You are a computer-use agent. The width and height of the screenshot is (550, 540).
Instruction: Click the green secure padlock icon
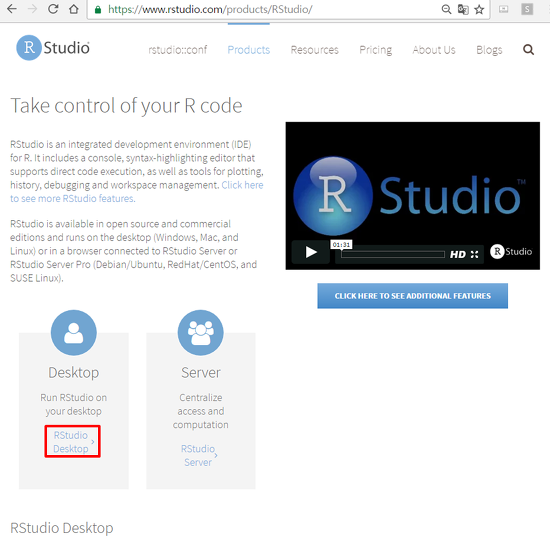click(x=98, y=9)
